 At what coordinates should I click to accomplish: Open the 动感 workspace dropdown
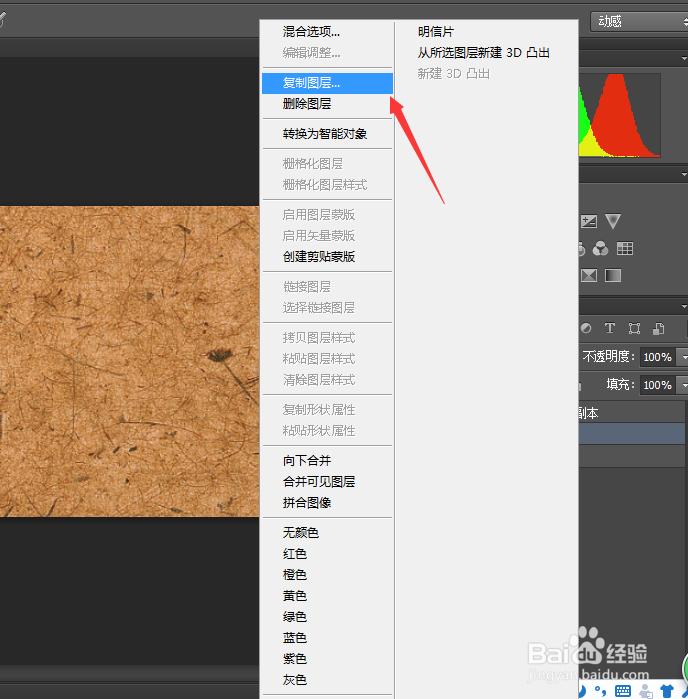tap(639, 21)
